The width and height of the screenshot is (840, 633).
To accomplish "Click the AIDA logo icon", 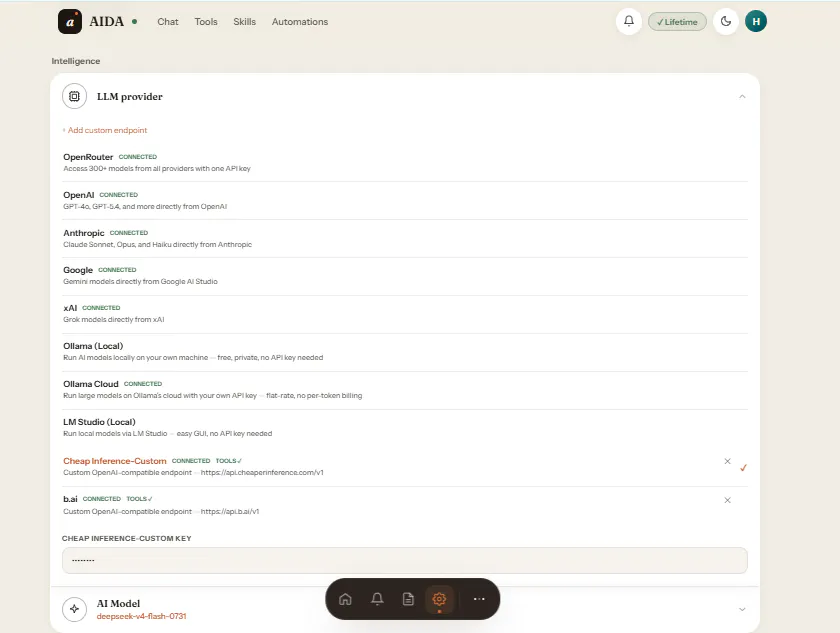I will pos(70,22).
